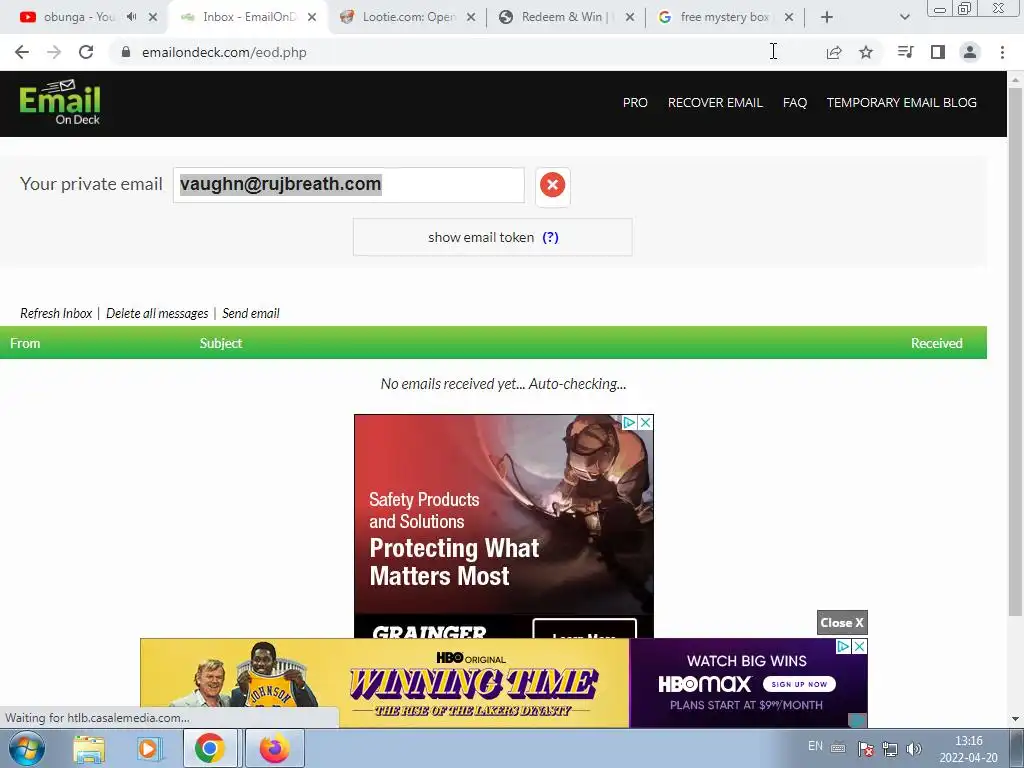This screenshot has width=1024, height=768.
Task: Open the Windows Start menu
Action: coord(26,748)
